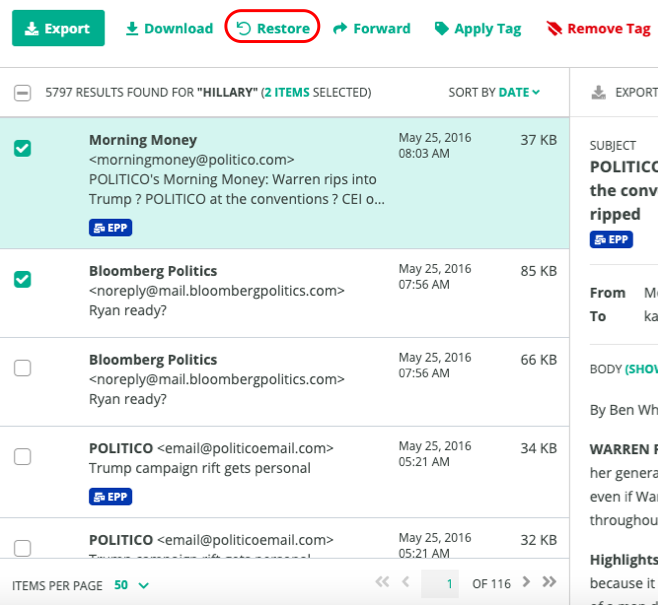Click the EPP tag in the preview pane
658x605 pixels.
point(611,240)
